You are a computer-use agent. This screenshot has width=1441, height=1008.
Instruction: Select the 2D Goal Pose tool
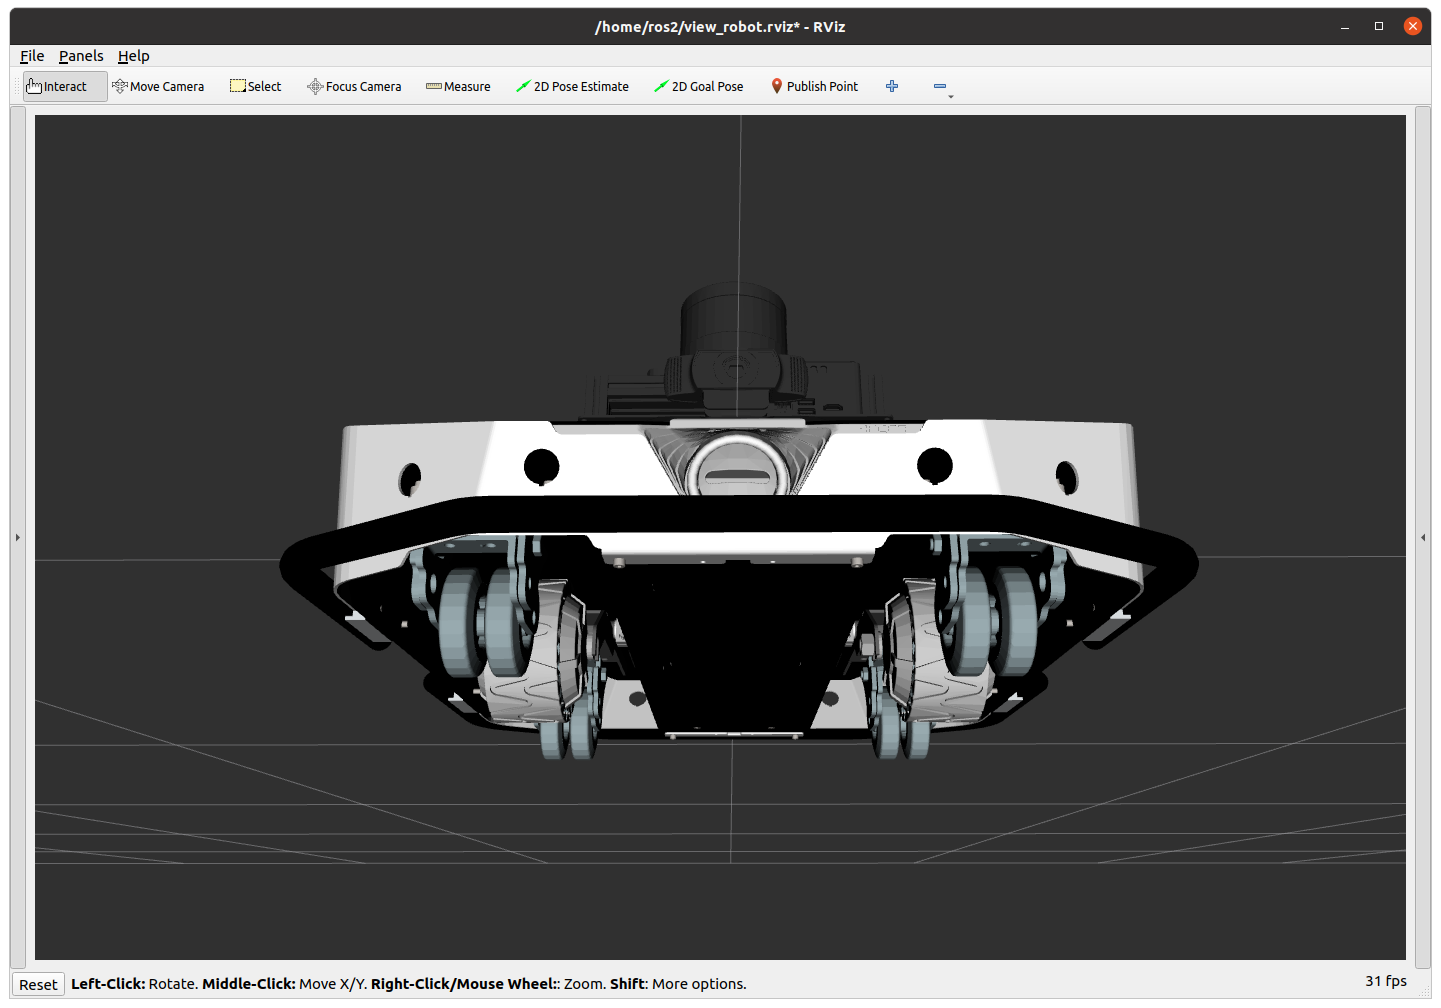click(x=698, y=87)
